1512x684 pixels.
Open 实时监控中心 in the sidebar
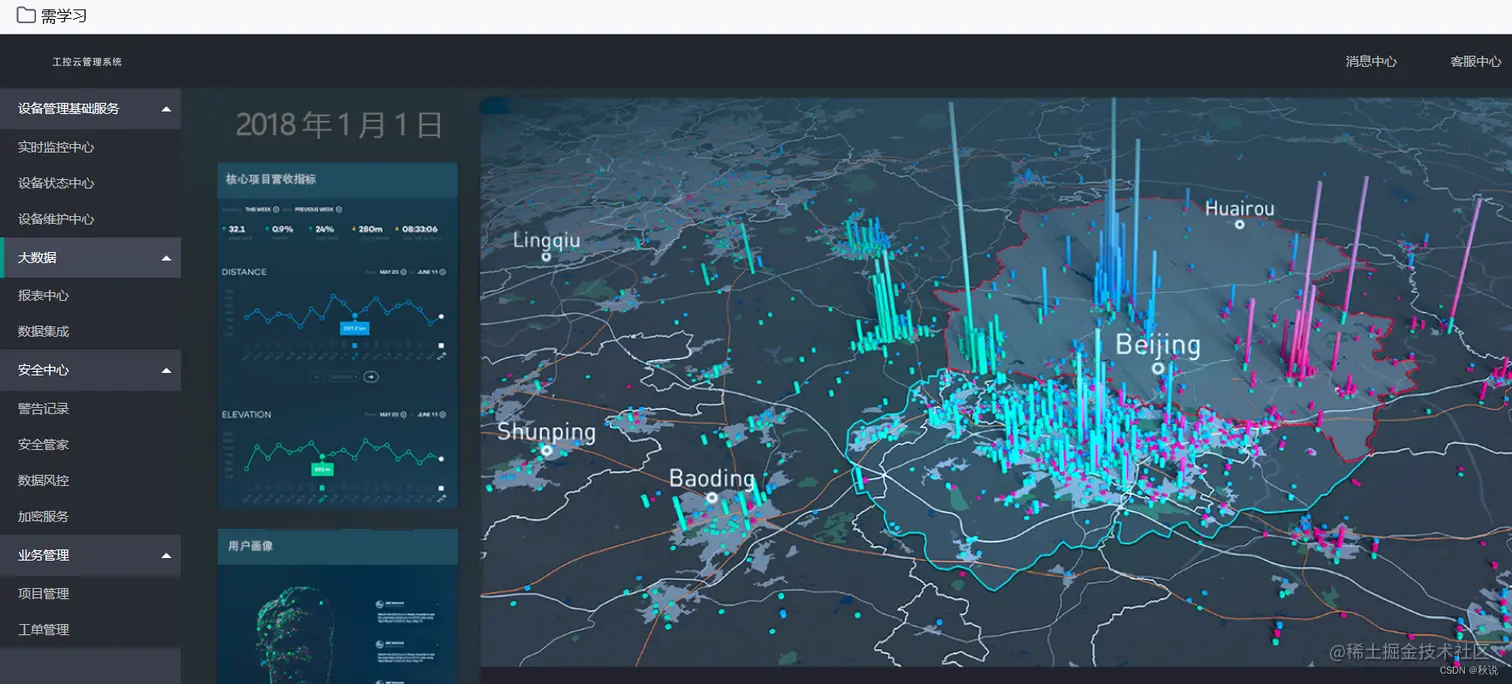coord(56,147)
